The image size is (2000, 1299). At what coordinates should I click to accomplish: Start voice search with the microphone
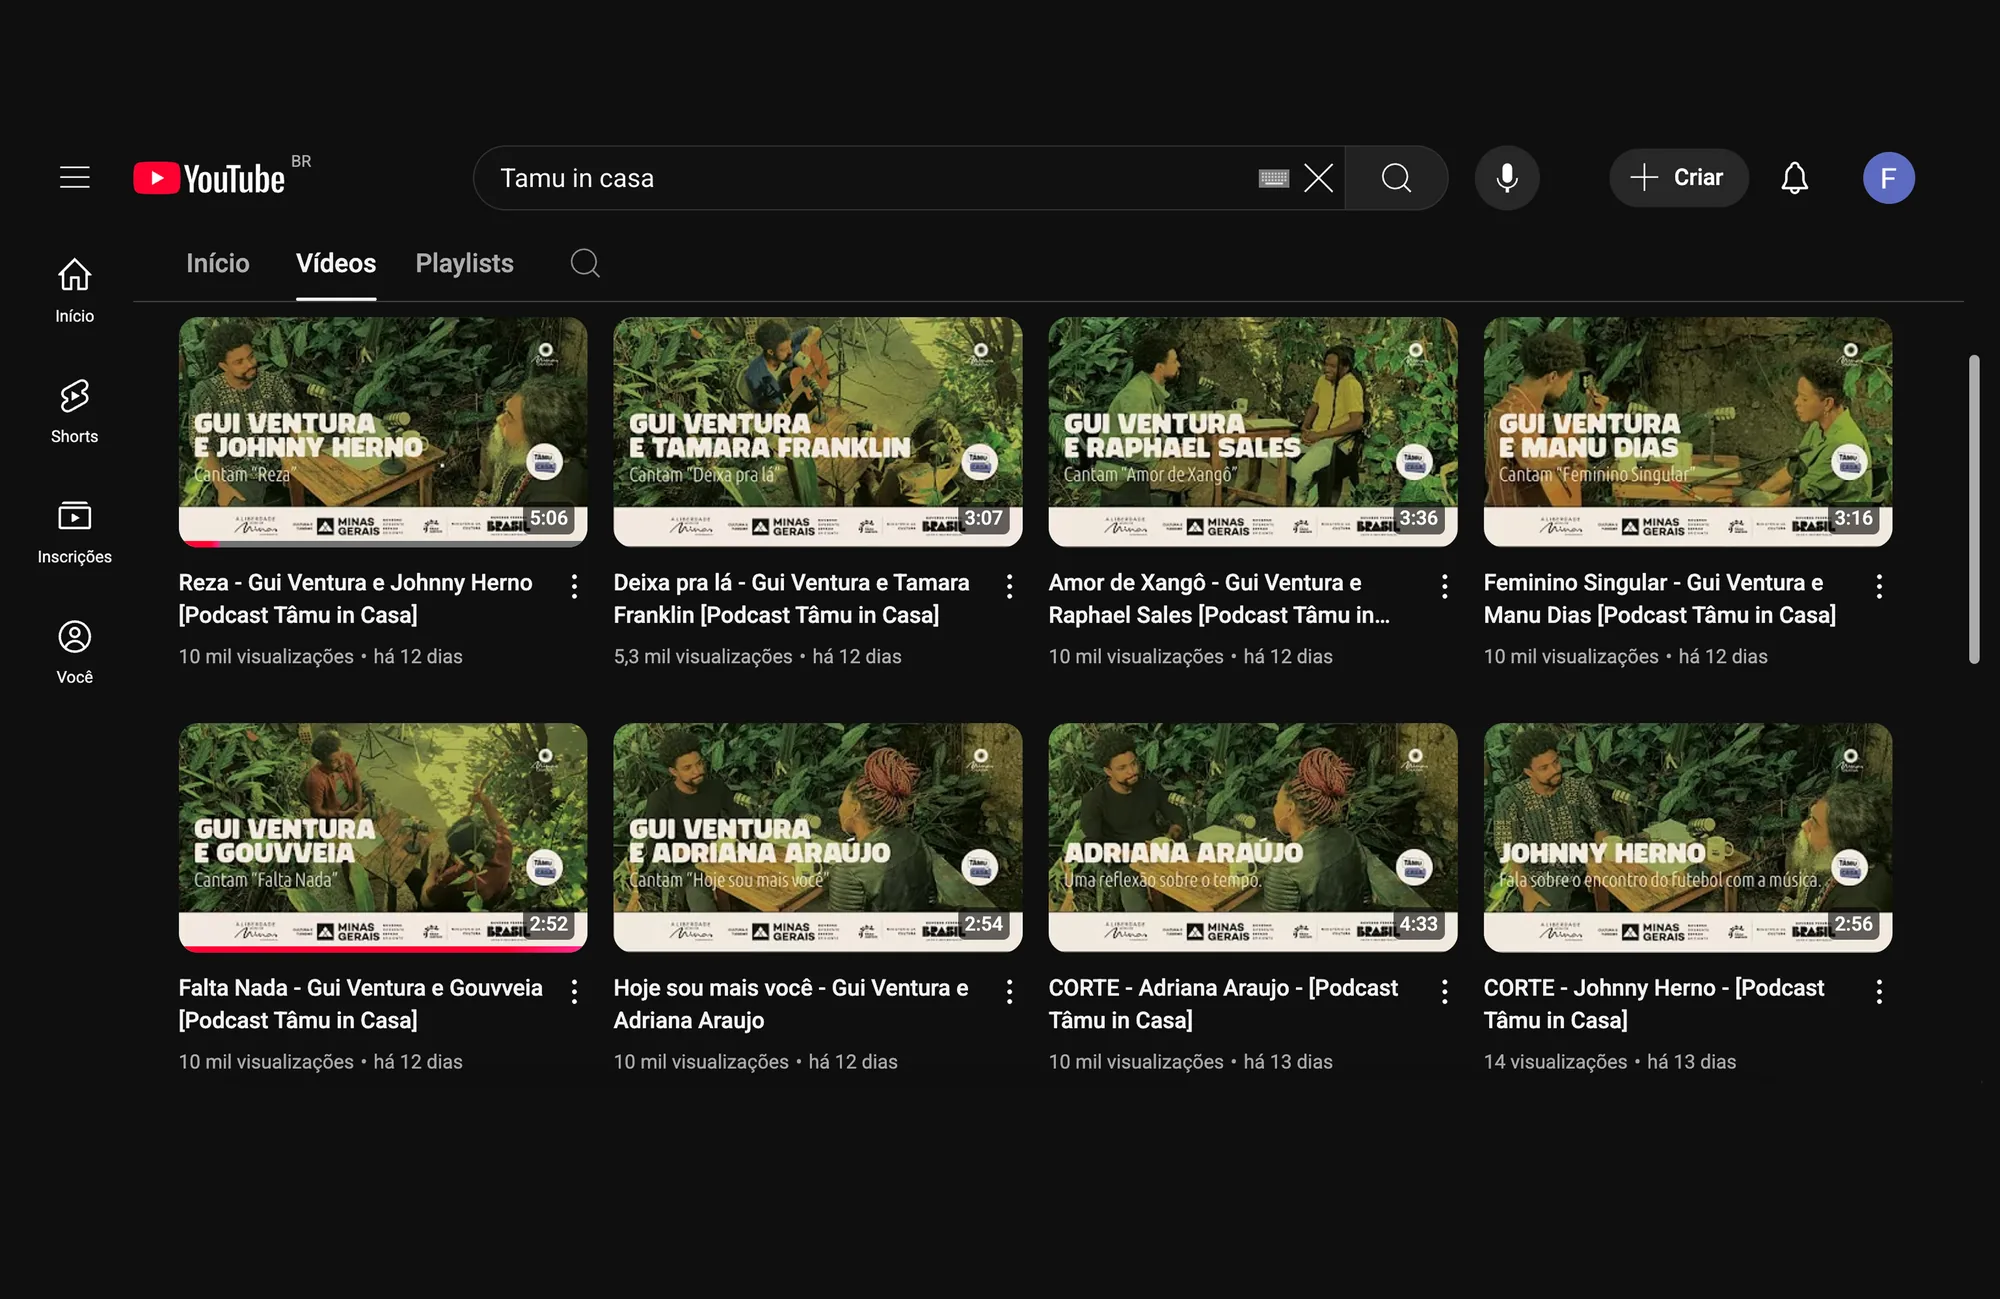pyautogui.click(x=1507, y=178)
